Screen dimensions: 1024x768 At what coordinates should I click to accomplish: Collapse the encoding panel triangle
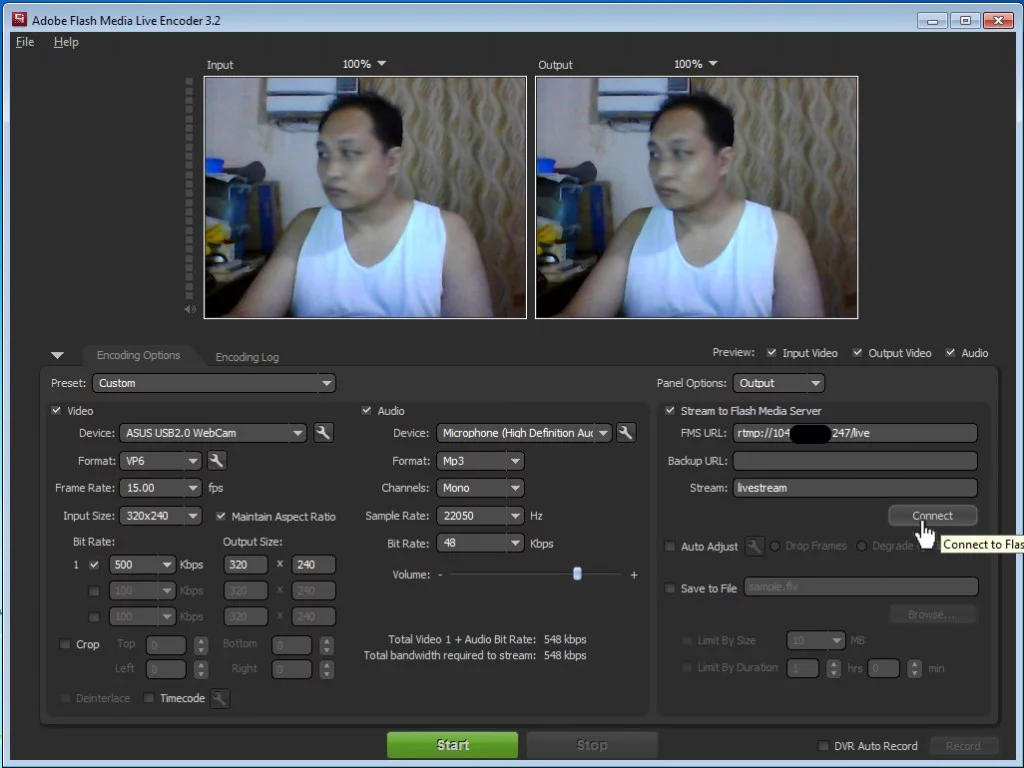coord(57,355)
